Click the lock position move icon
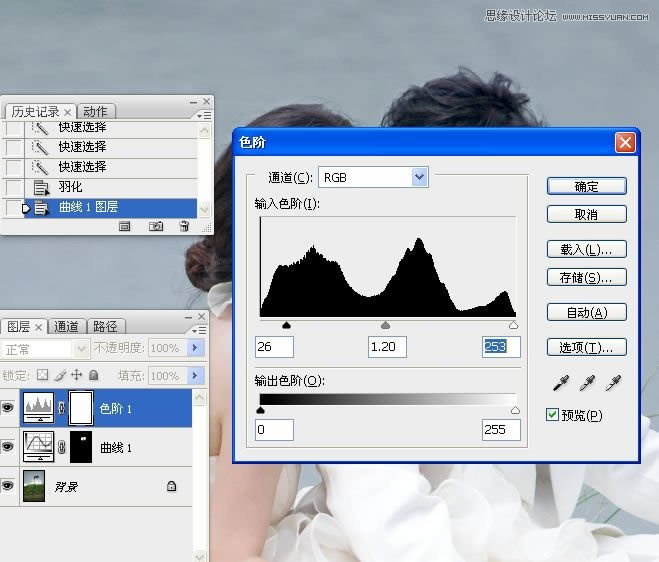The height and width of the screenshot is (562, 659). [75, 376]
